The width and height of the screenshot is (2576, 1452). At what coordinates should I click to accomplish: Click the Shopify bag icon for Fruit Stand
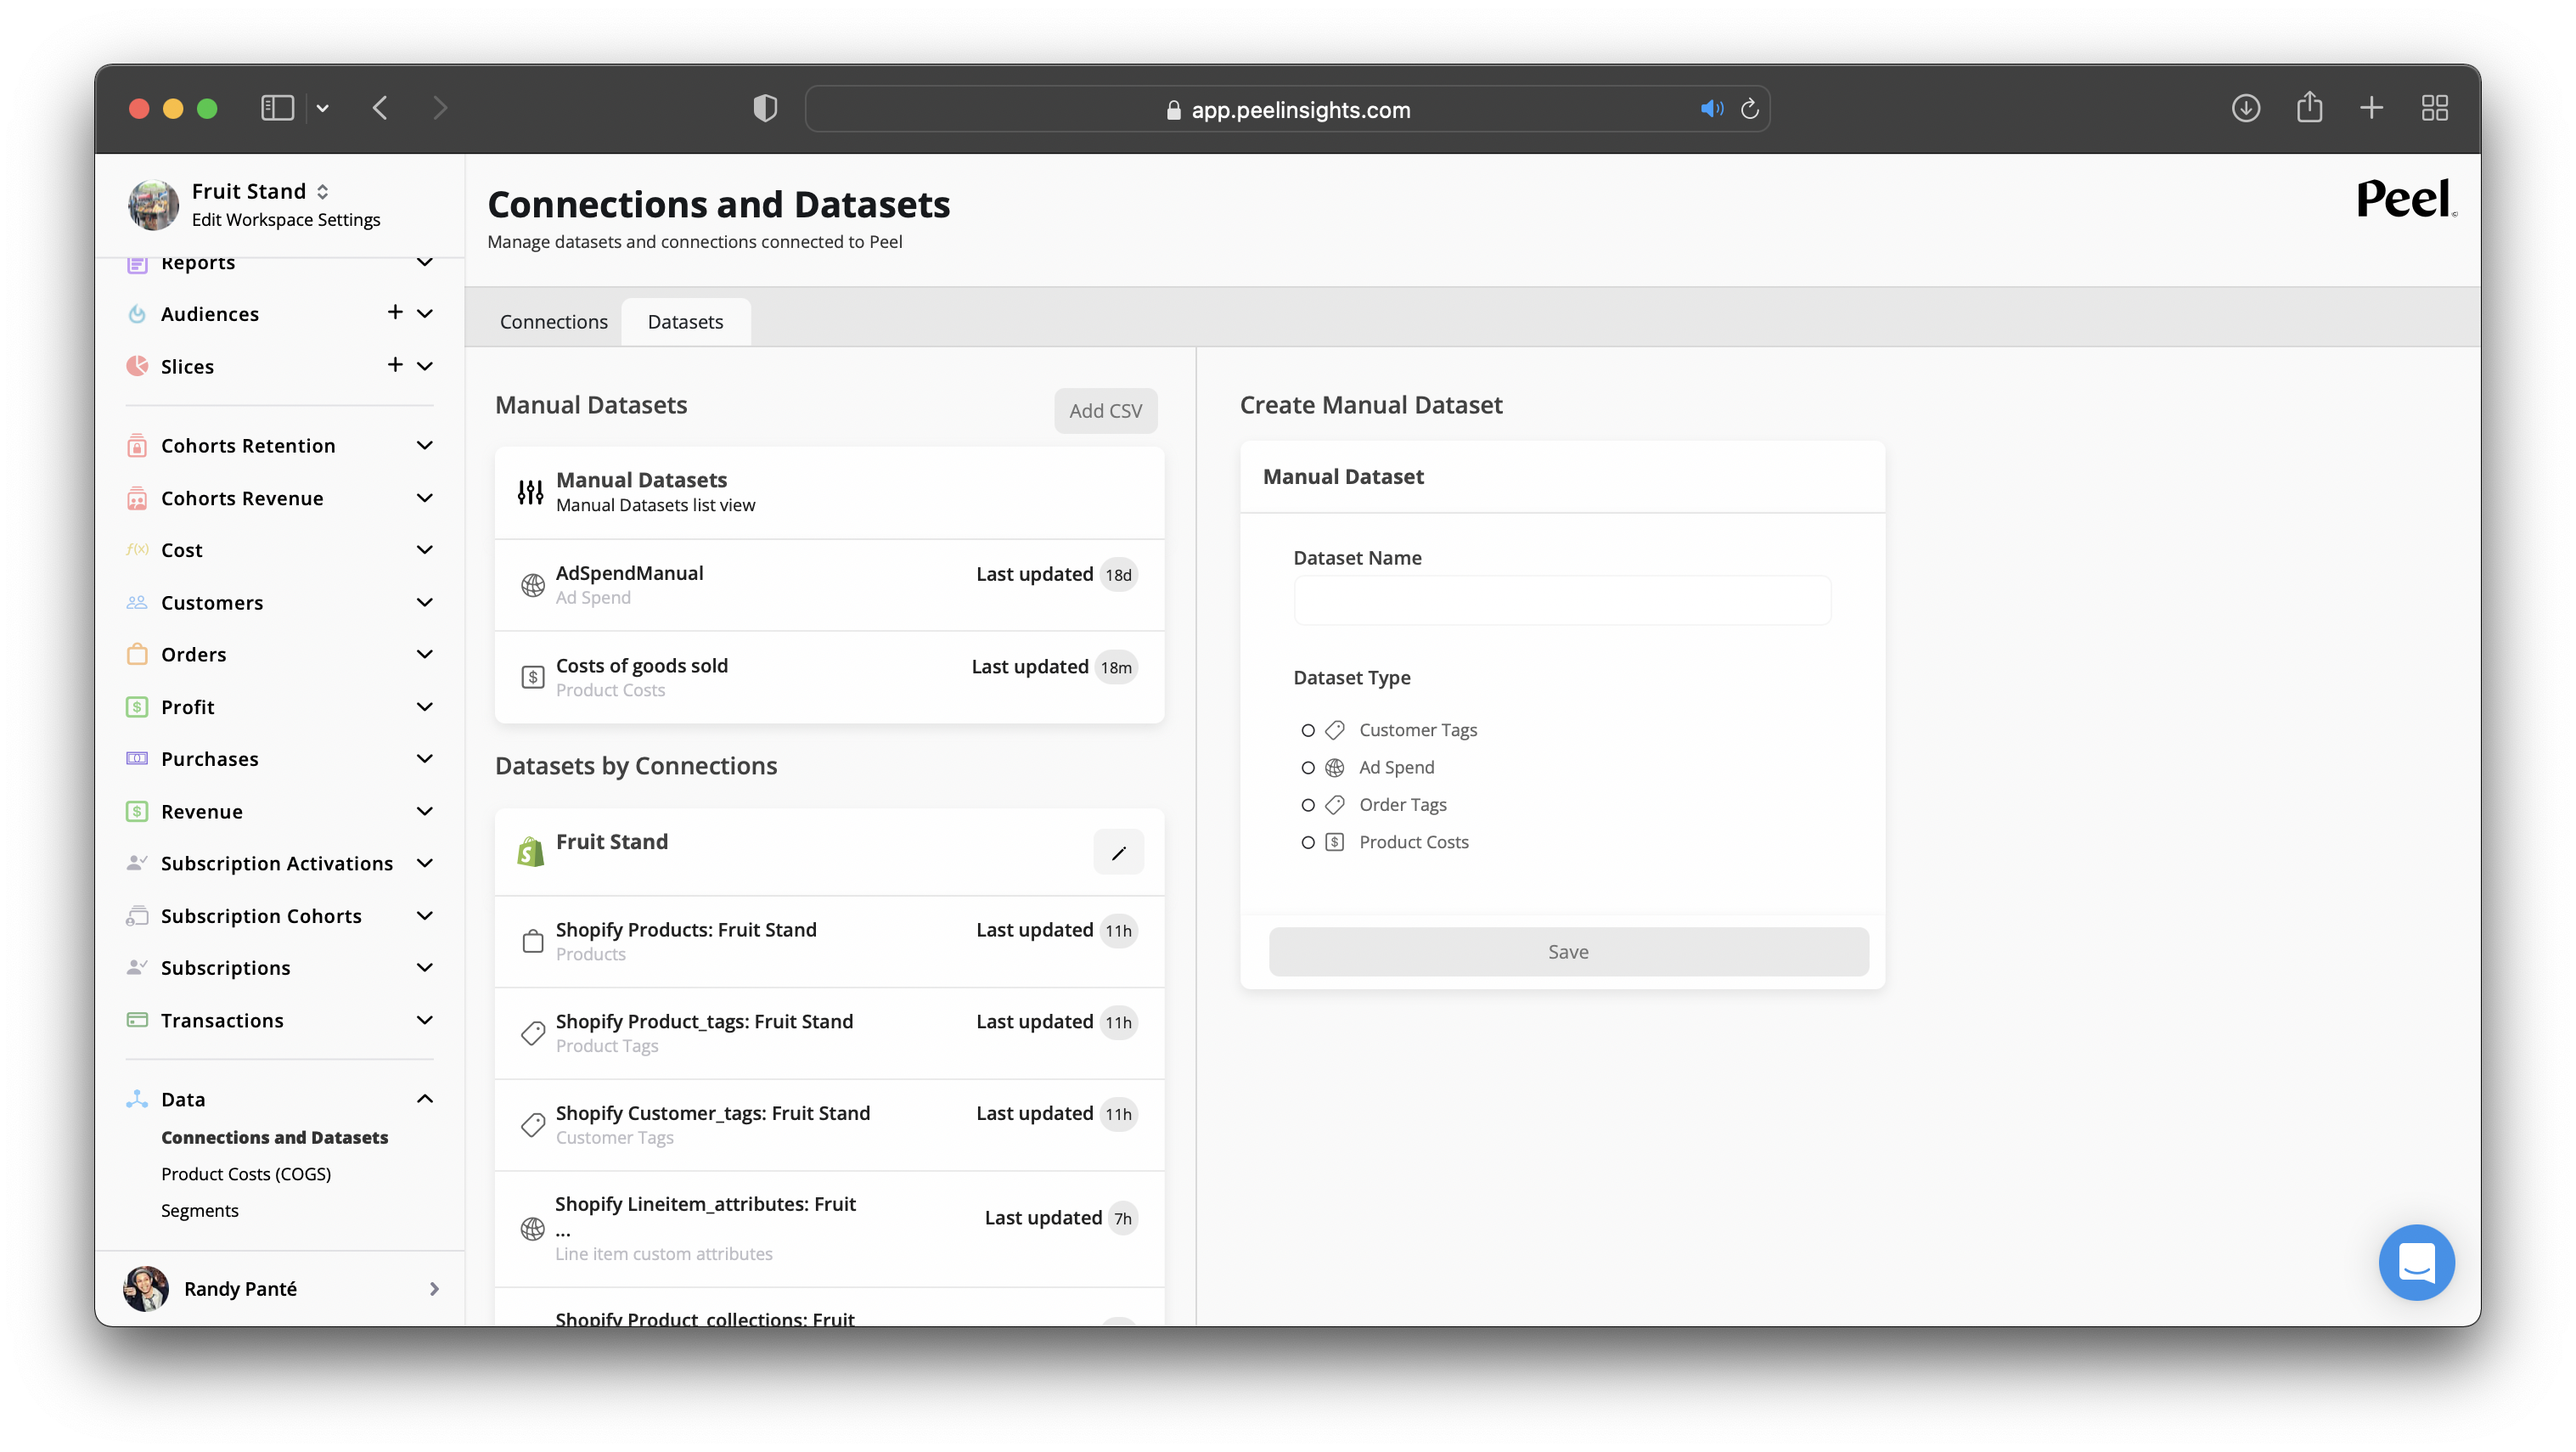531,852
